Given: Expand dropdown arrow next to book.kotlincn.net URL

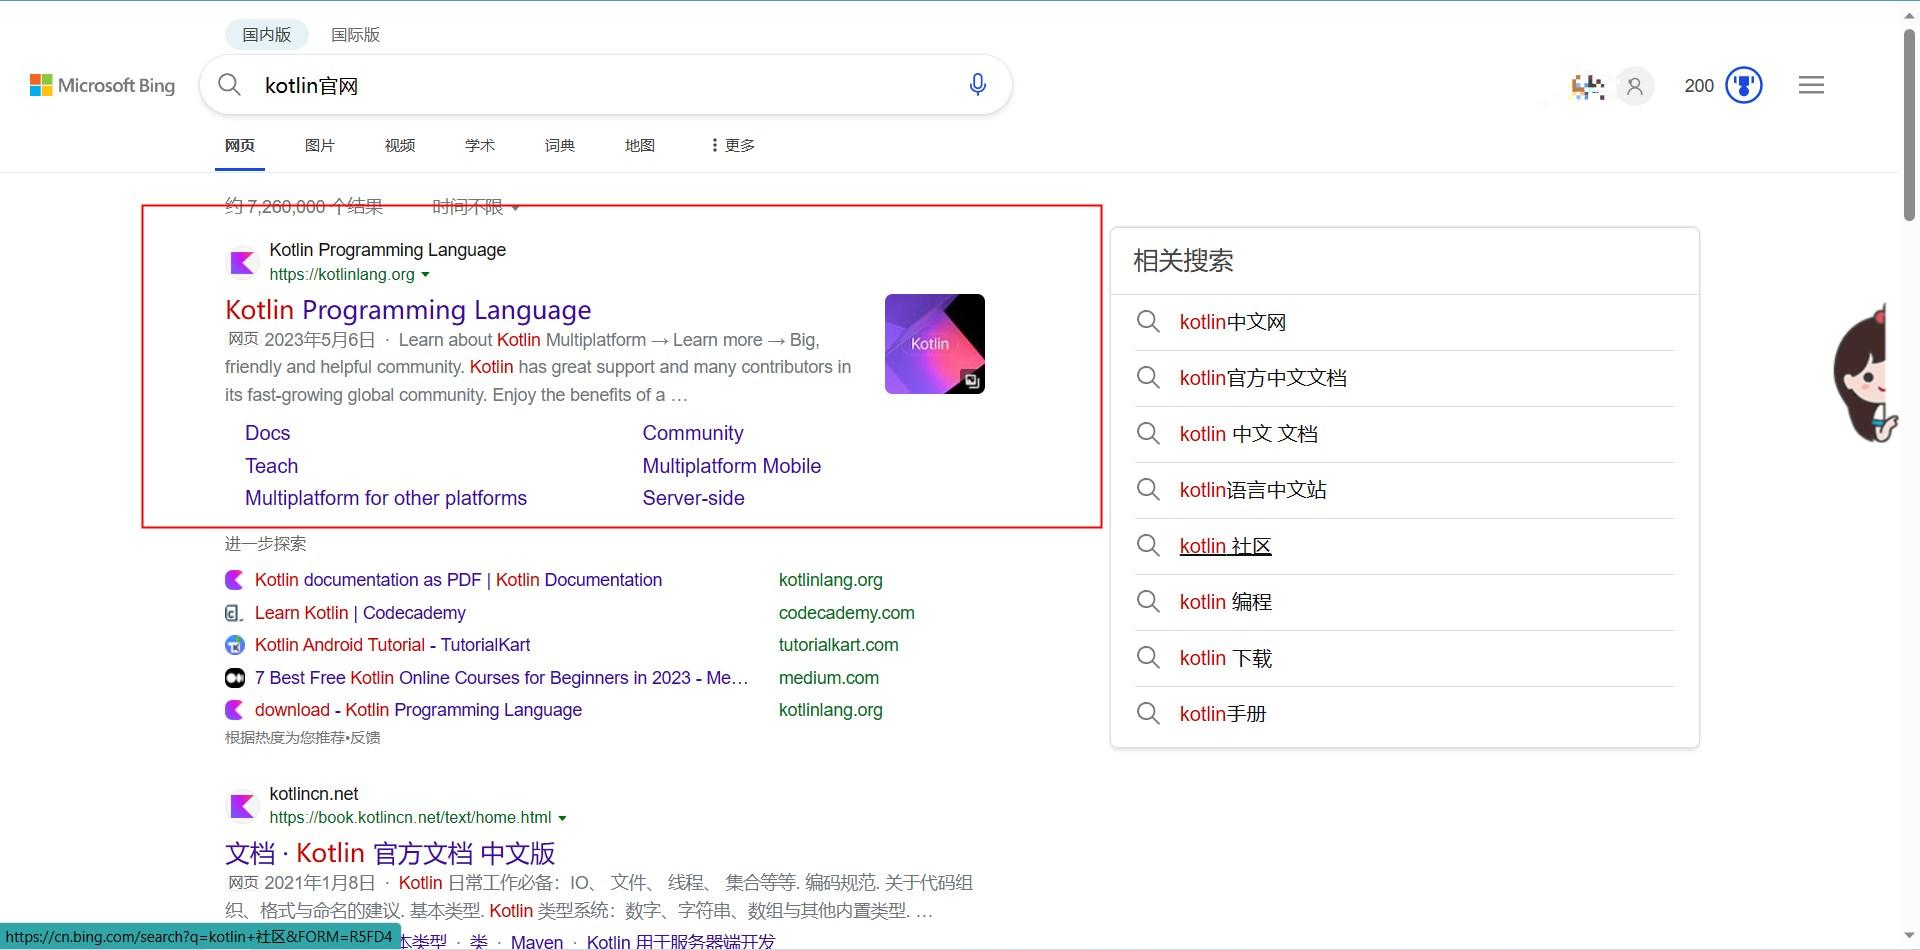Looking at the screenshot, I should pyautogui.click(x=562, y=818).
